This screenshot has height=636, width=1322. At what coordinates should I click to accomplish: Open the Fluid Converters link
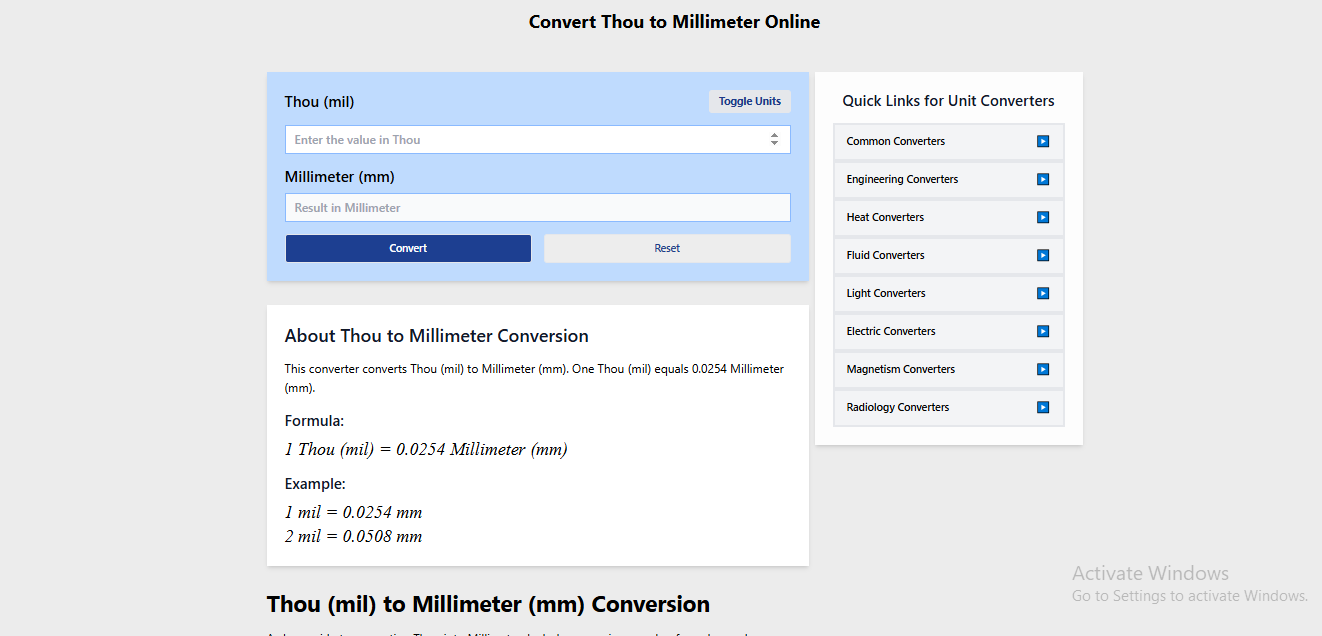pyautogui.click(x=884, y=255)
